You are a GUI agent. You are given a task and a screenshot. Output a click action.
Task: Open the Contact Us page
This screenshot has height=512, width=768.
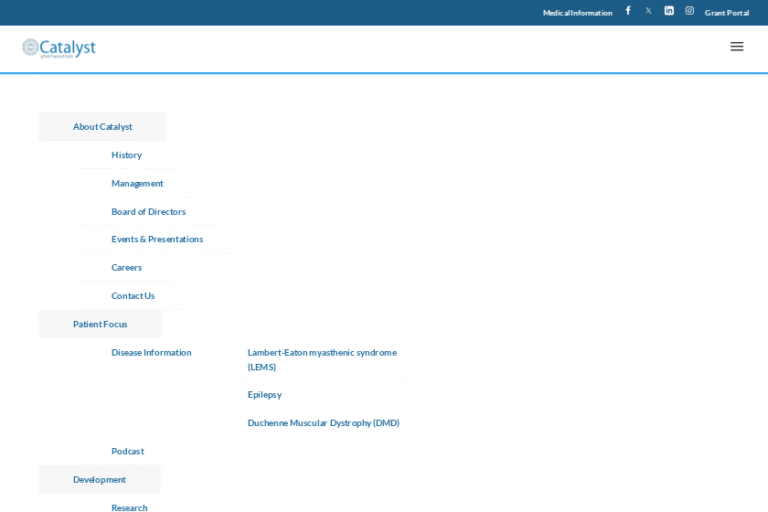(133, 296)
